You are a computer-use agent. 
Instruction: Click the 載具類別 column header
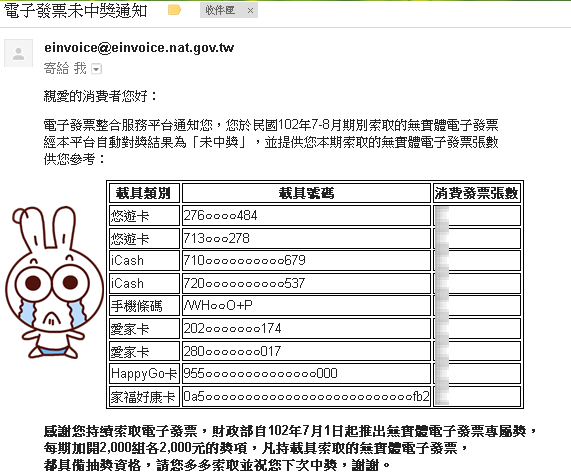(144, 193)
